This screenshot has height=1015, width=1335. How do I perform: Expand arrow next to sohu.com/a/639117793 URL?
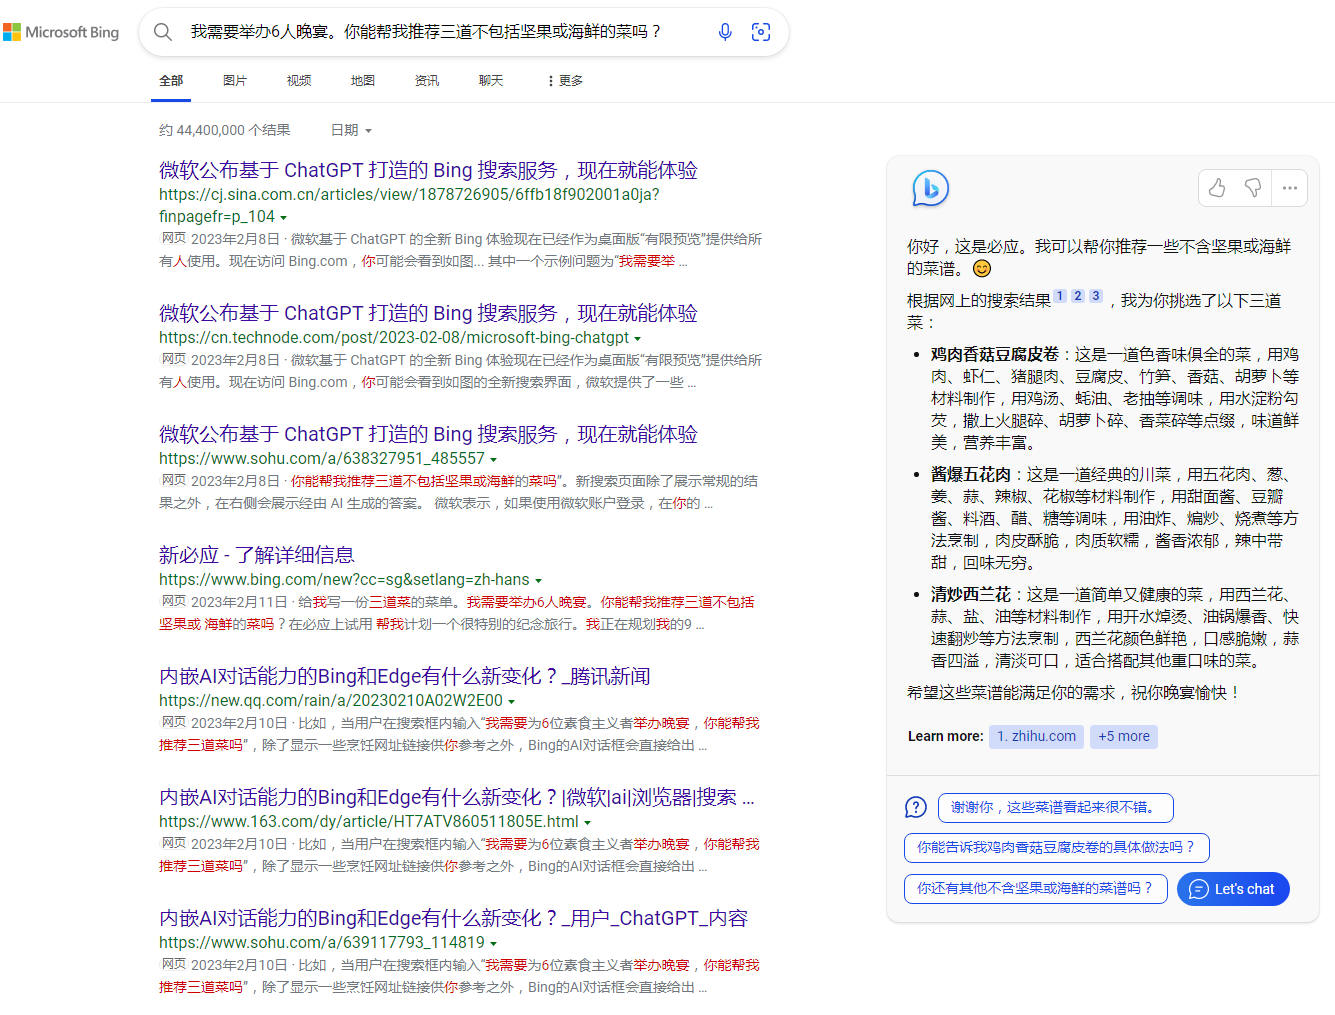coord(493,944)
